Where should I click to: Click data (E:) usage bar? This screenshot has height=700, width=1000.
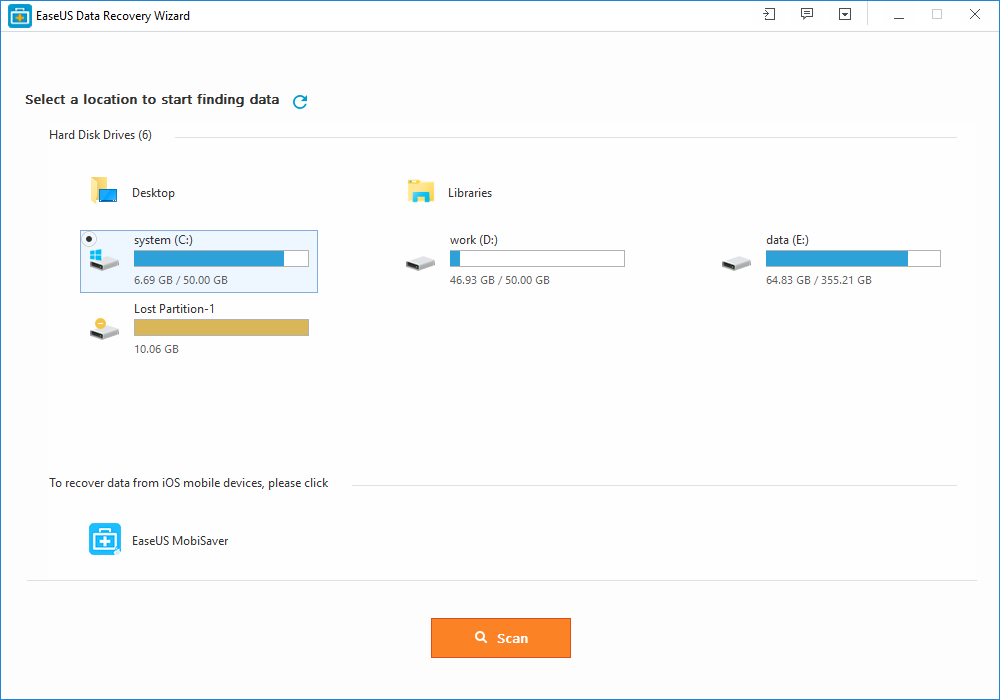pos(853,258)
